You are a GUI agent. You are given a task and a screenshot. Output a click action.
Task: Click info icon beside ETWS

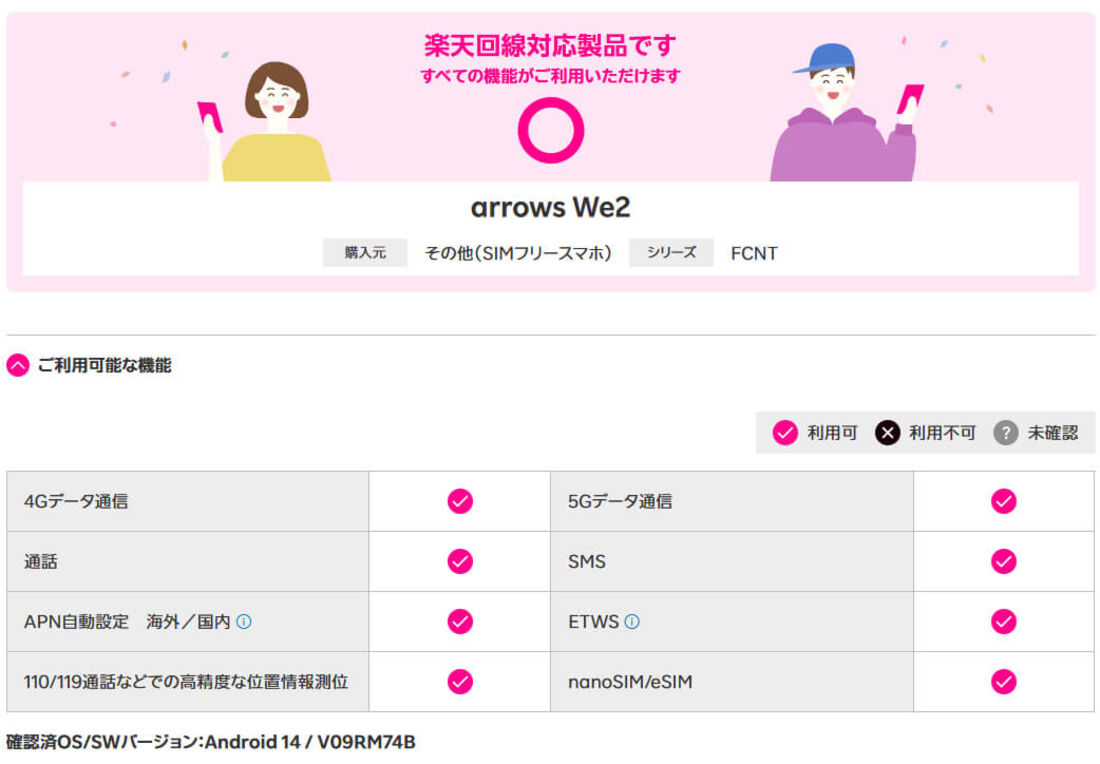(x=632, y=622)
